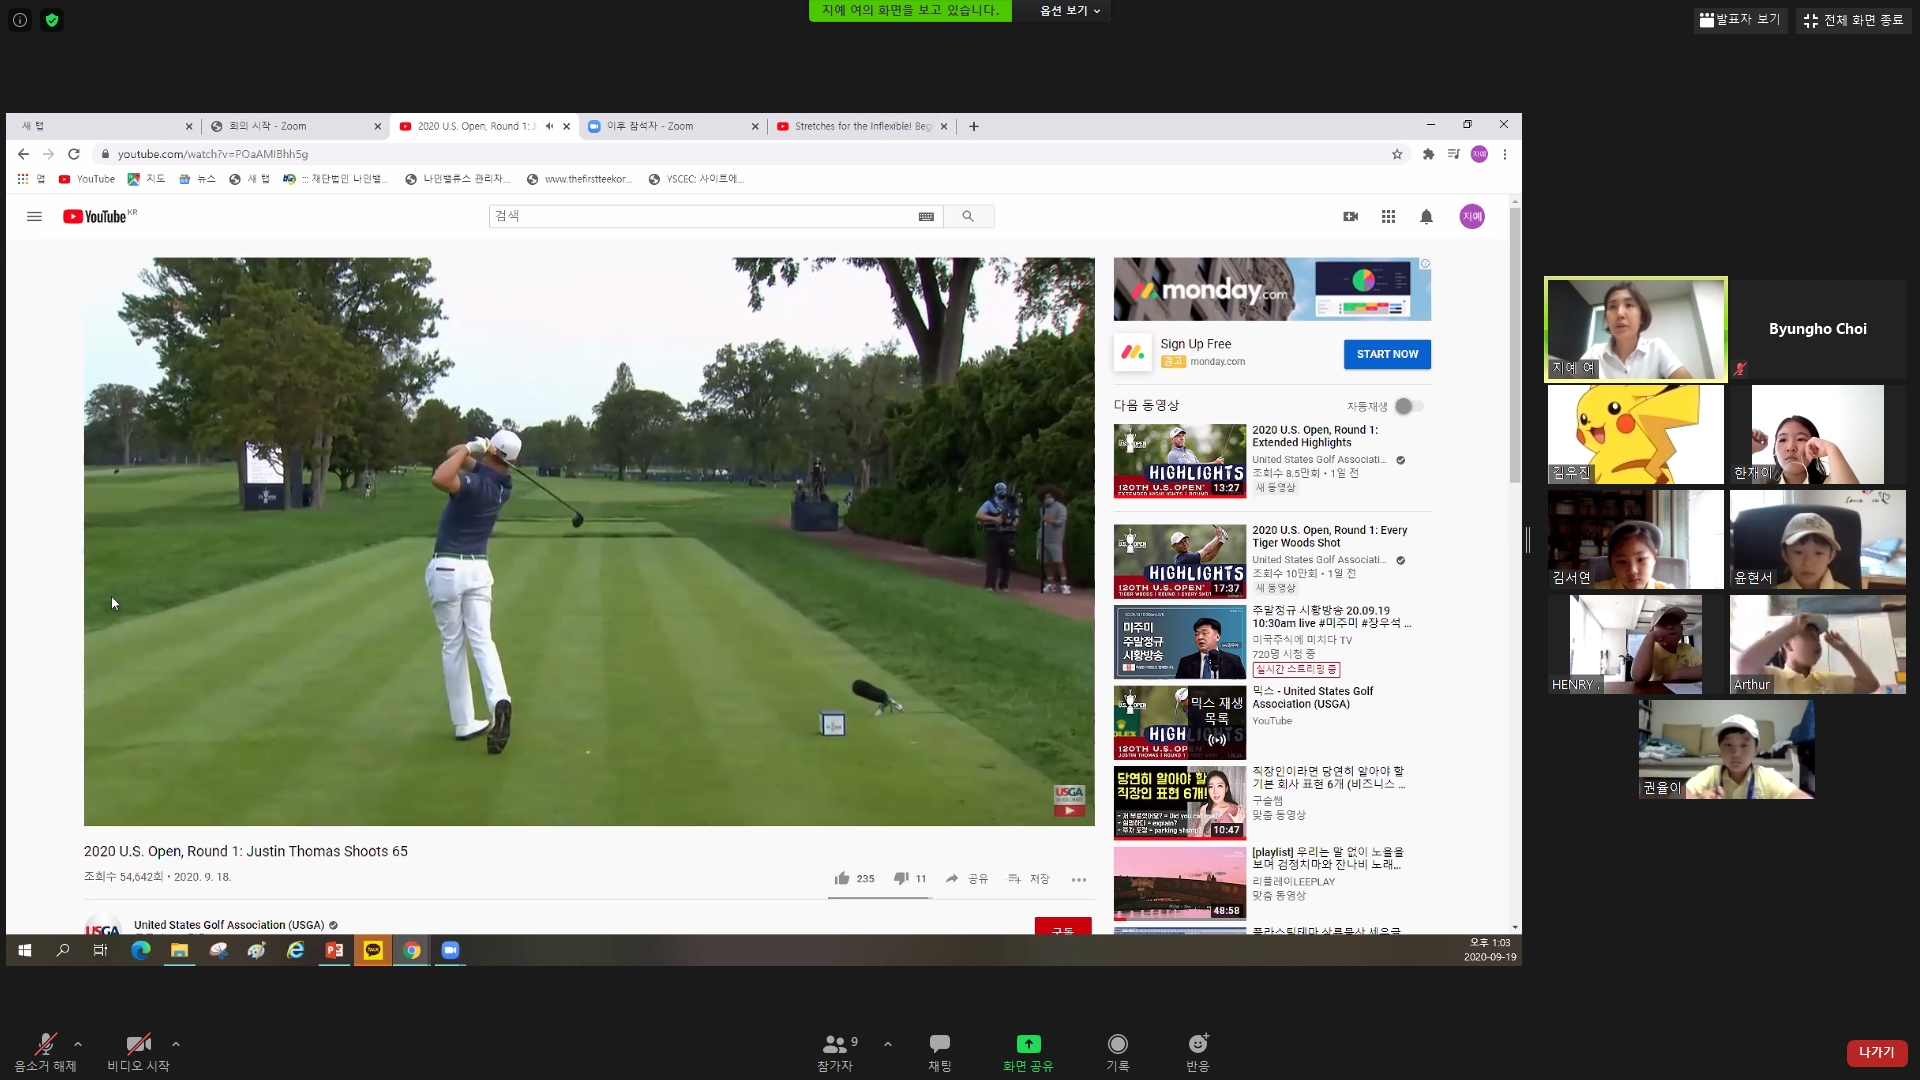The height and width of the screenshot is (1080, 1920).
Task: Open the Zoom Chat panel
Action: [939, 1045]
